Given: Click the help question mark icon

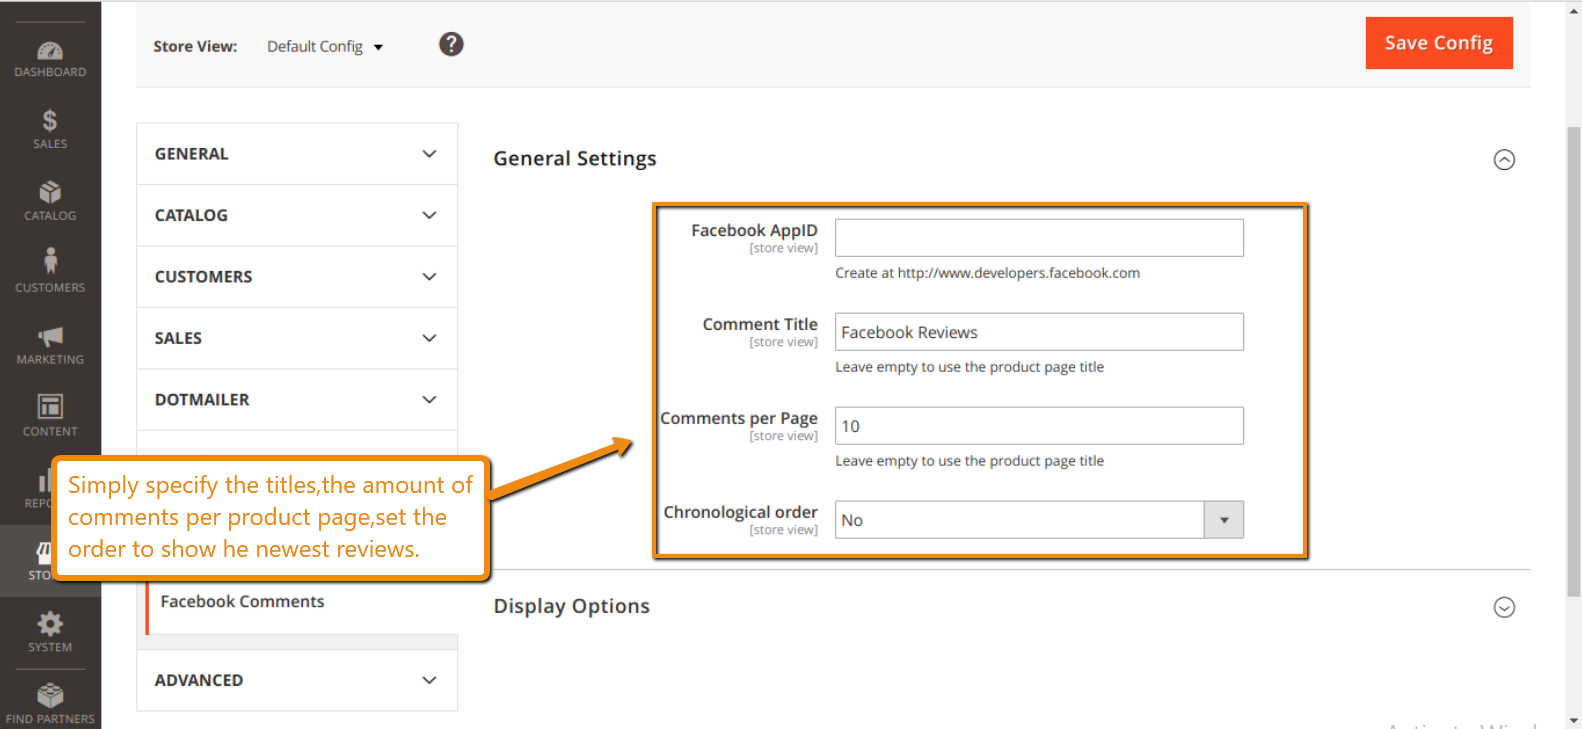Looking at the screenshot, I should coord(451,44).
